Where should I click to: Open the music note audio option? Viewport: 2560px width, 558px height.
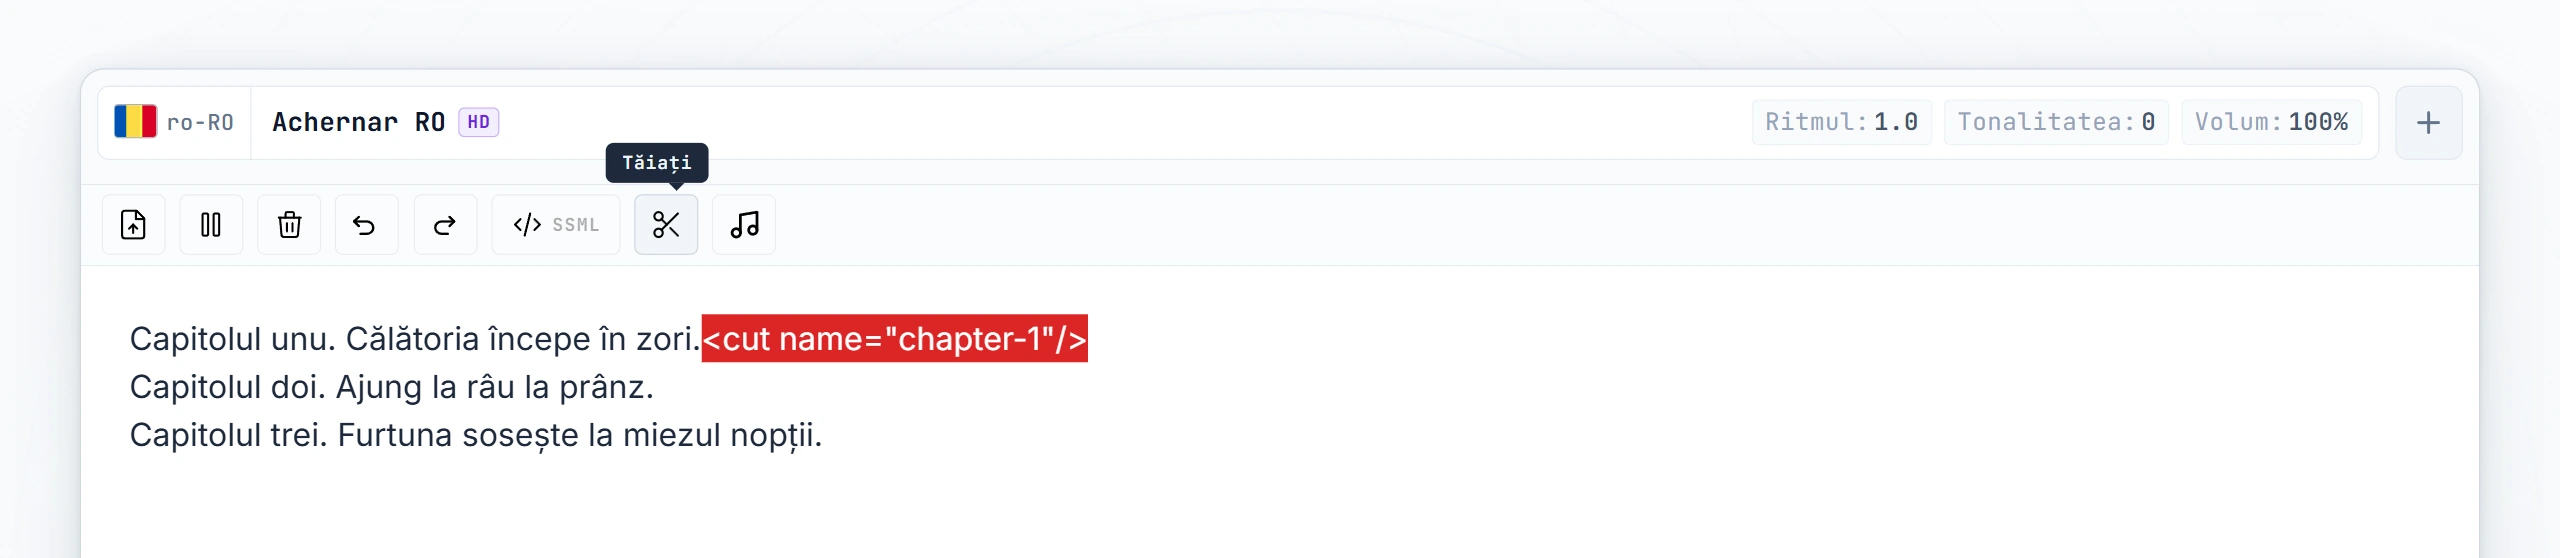[744, 225]
